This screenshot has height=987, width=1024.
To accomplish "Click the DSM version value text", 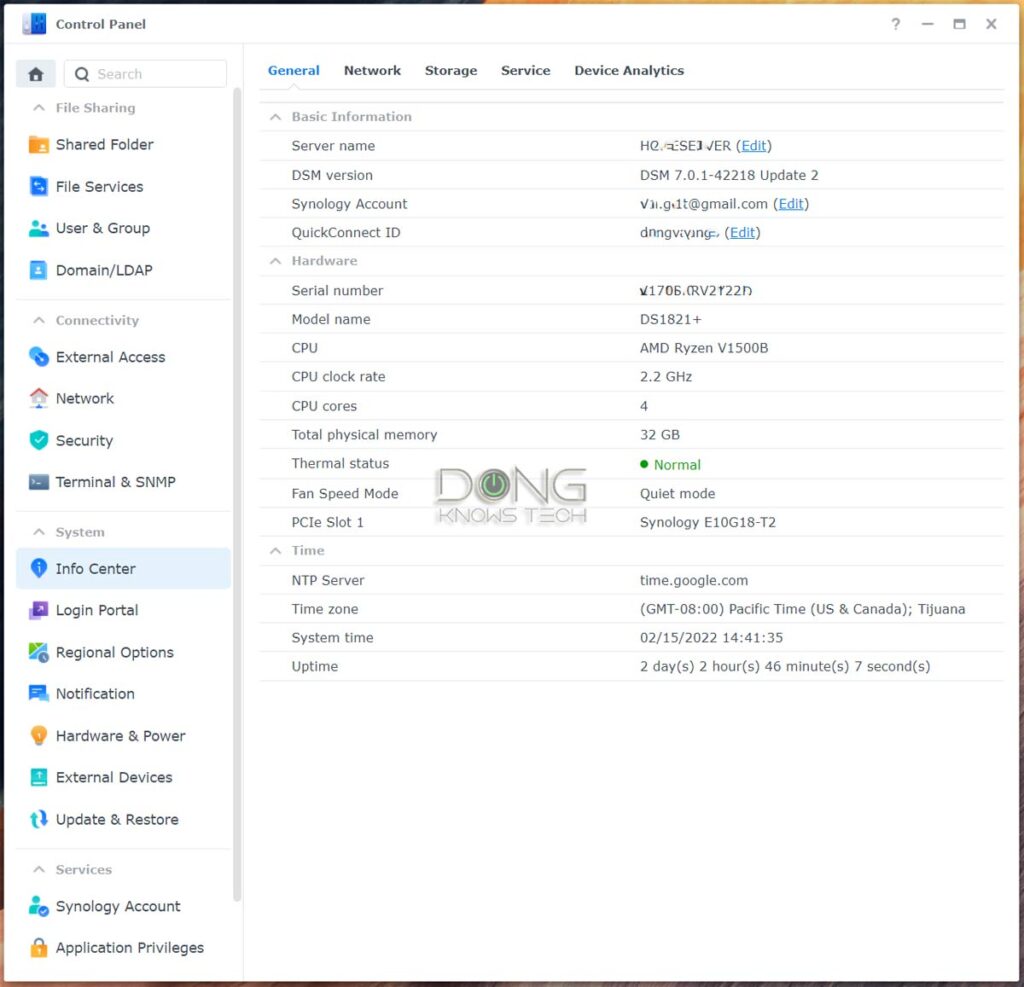I will (x=729, y=175).
